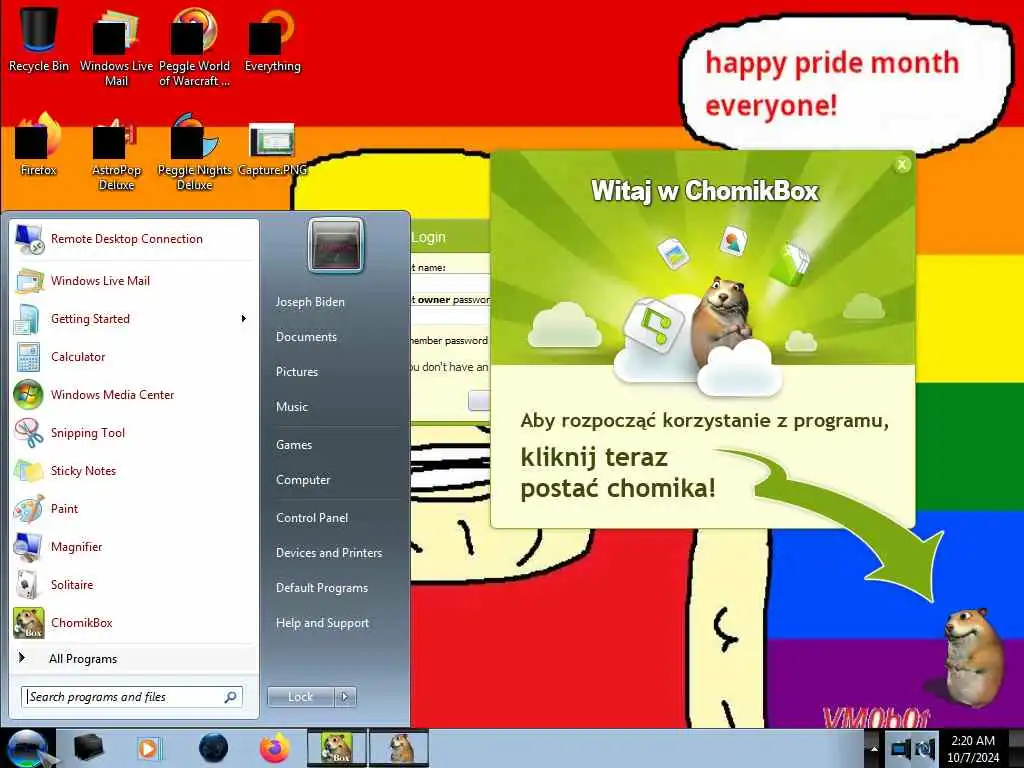Open Pictures from Start menu
Screen dimensions: 1024x768
[x=297, y=372]
